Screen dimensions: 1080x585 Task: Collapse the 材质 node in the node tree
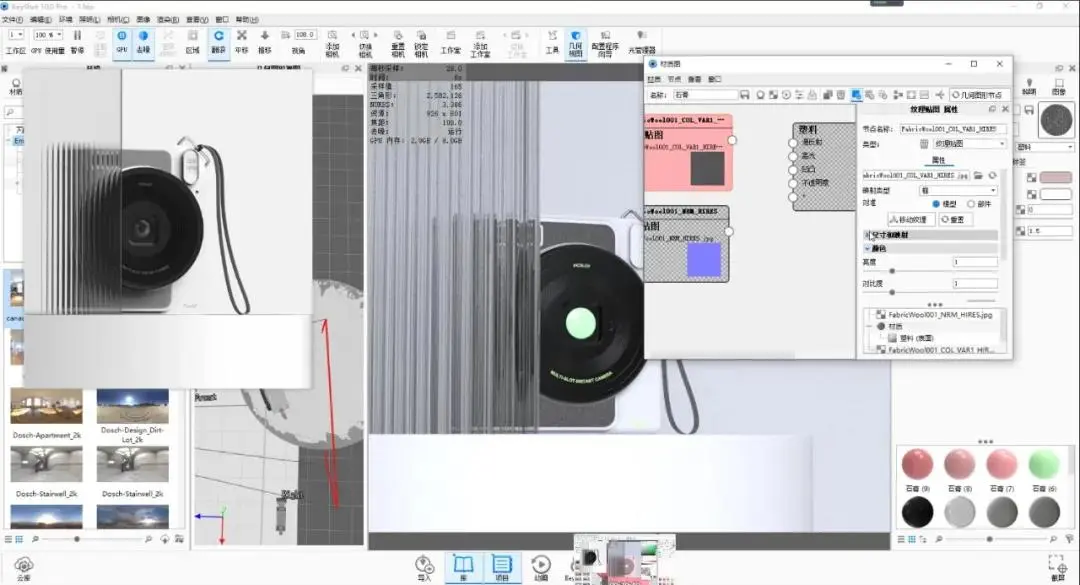tap(869, 327)
